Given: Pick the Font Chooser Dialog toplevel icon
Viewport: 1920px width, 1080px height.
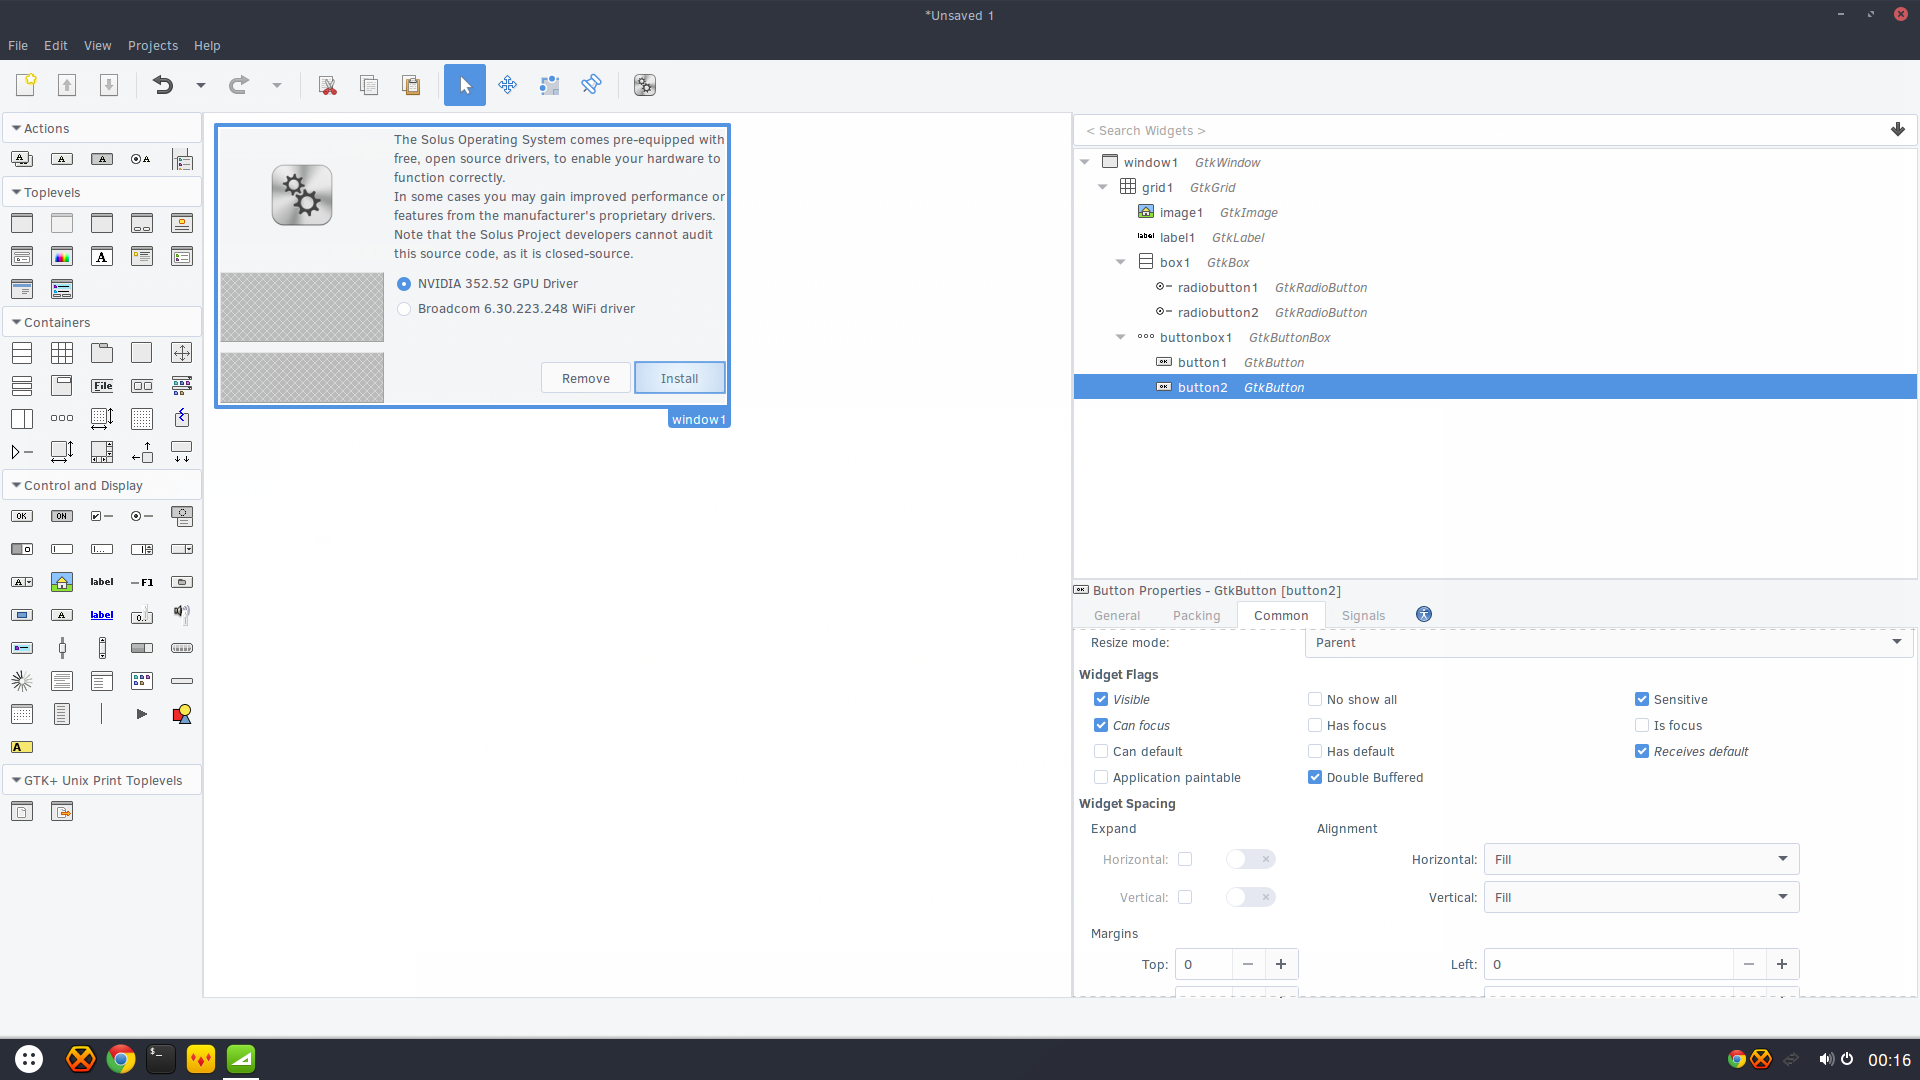Looking at the screenshot, I should coord(102,257).
